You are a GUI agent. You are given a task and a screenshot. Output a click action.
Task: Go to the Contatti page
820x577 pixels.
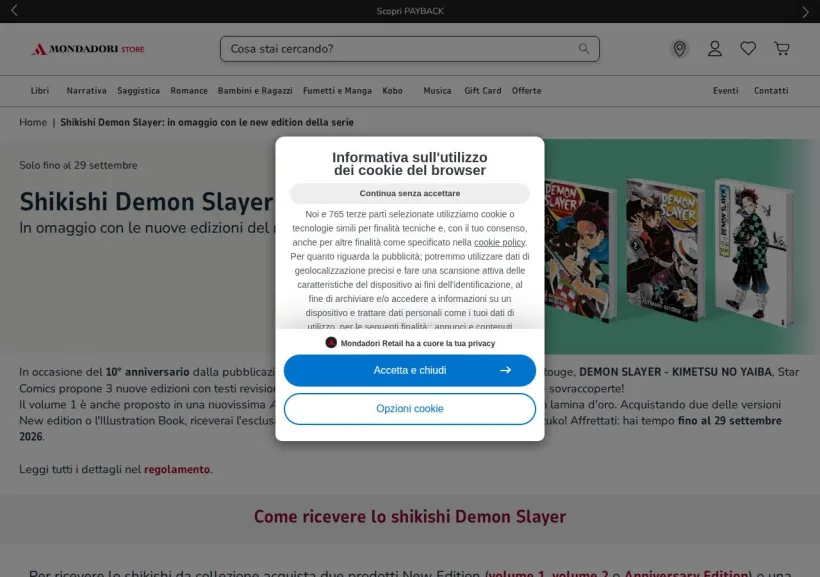point(771,90)
